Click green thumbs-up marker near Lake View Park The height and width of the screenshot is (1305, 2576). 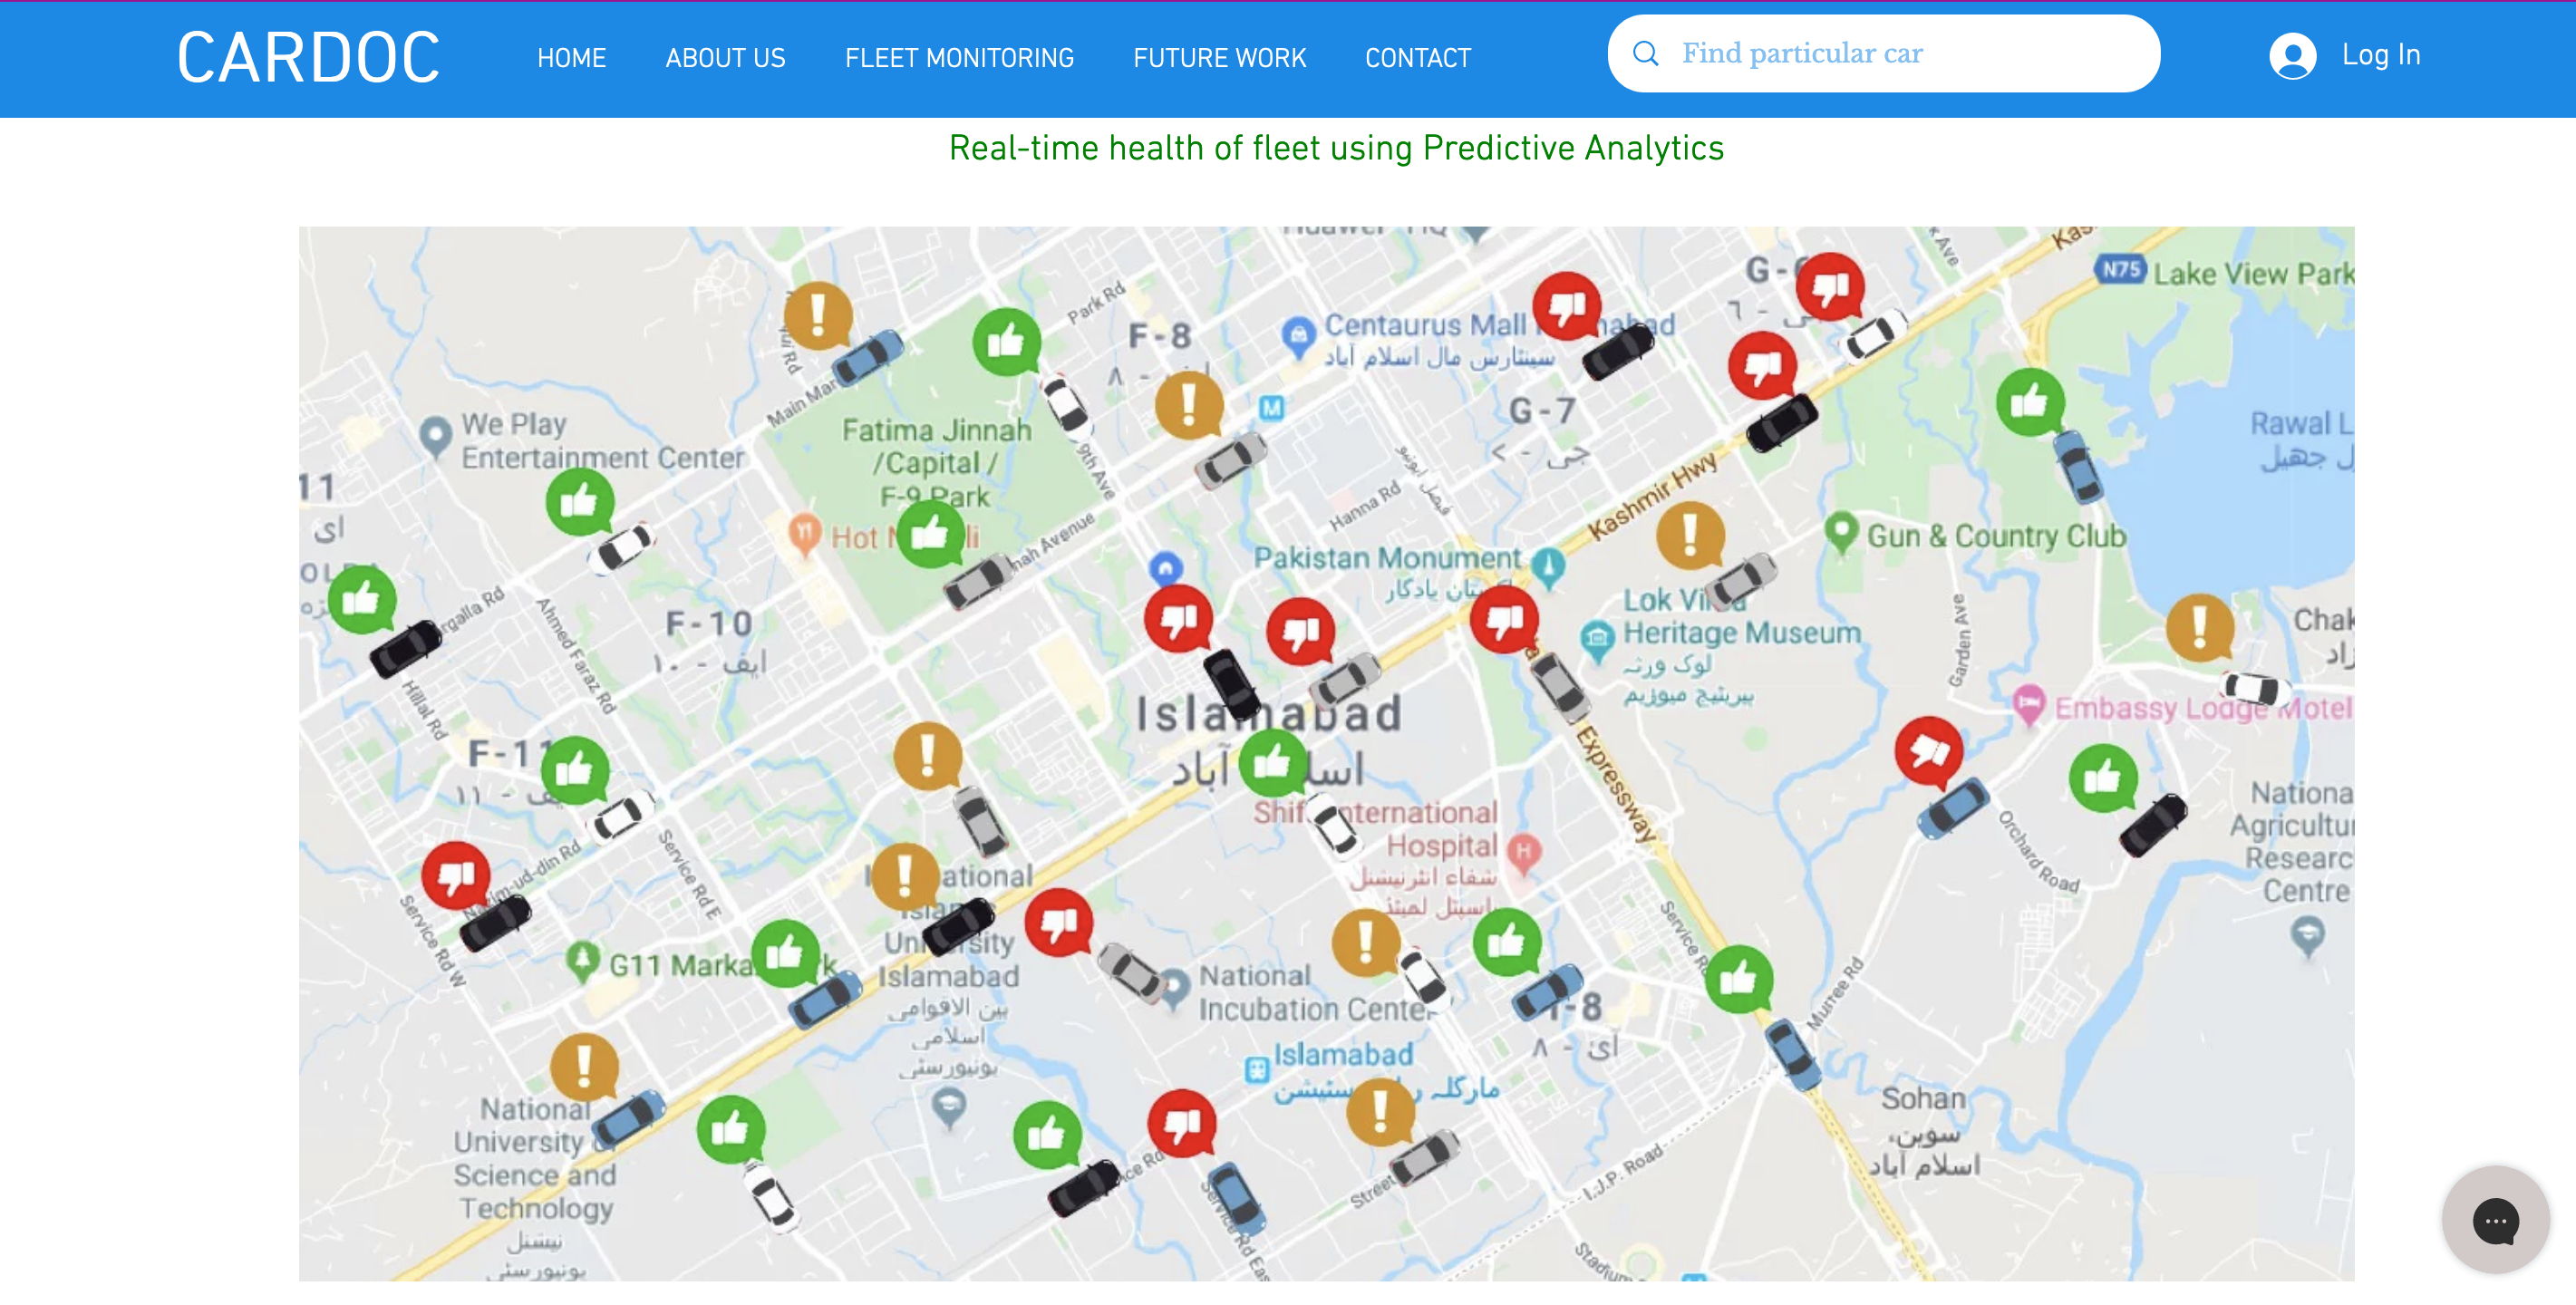point(2029,401)
